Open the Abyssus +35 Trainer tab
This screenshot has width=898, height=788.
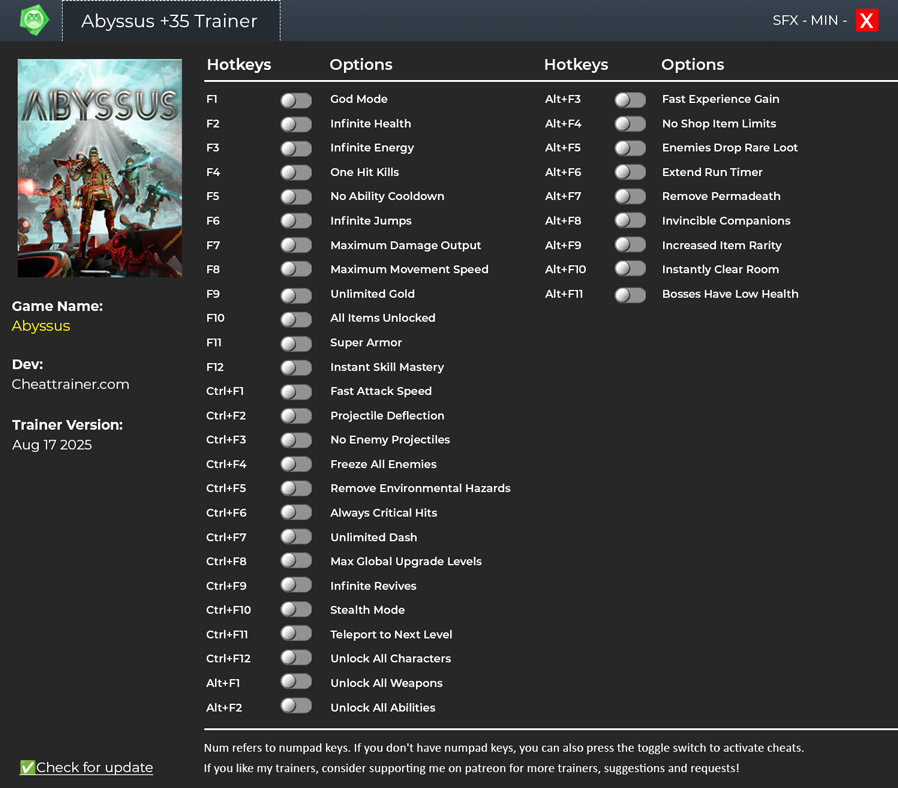171,21
